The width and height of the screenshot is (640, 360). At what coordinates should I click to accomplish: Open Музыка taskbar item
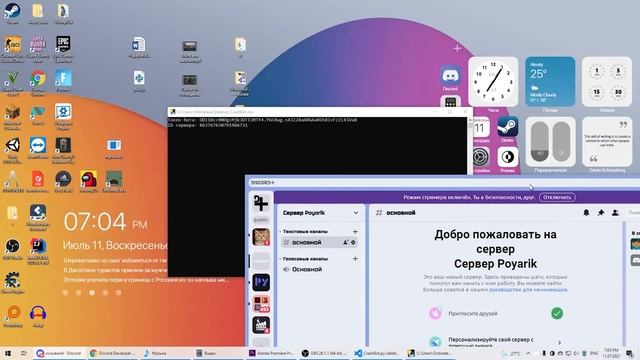166,353
